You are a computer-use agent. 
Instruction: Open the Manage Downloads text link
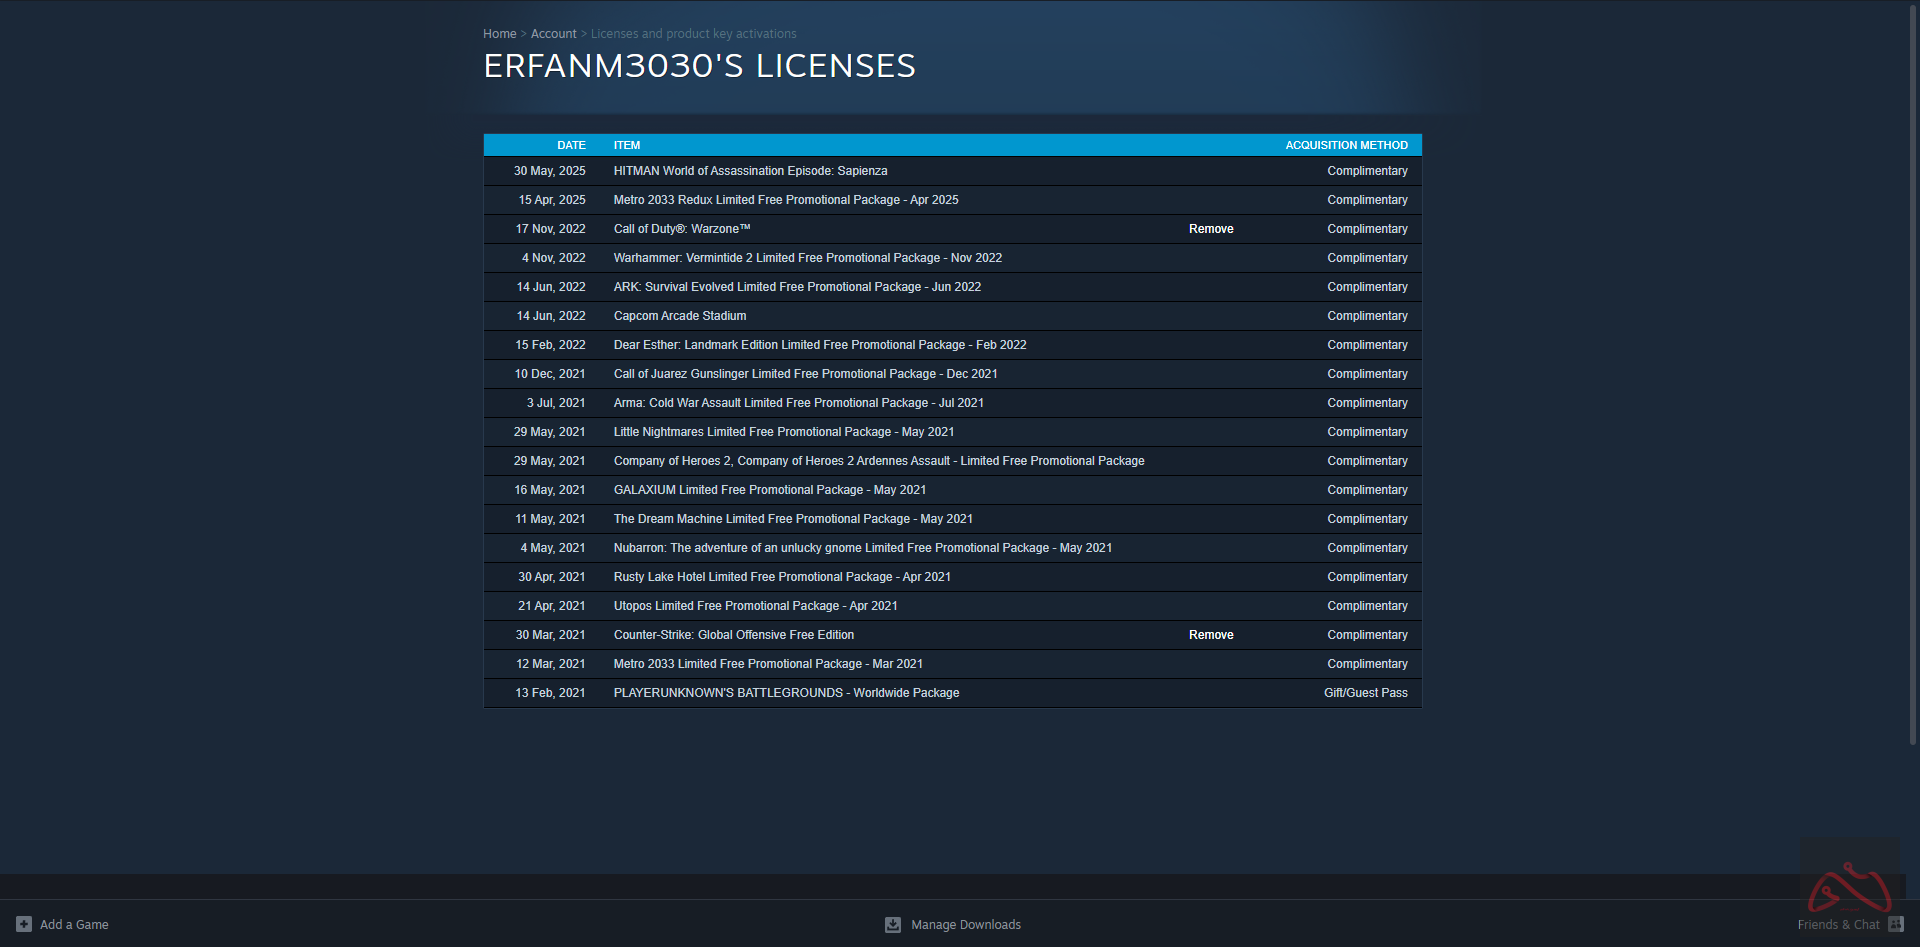tap(965, 925)
